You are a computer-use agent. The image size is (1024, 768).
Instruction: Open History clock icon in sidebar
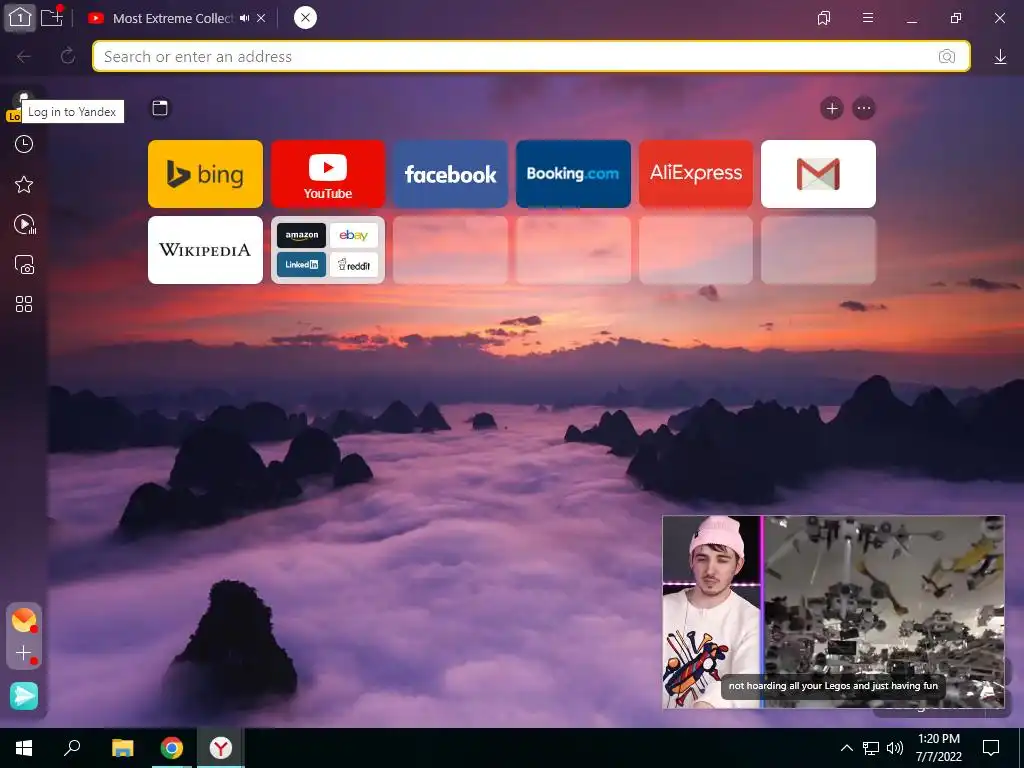[x=24, y=144]
